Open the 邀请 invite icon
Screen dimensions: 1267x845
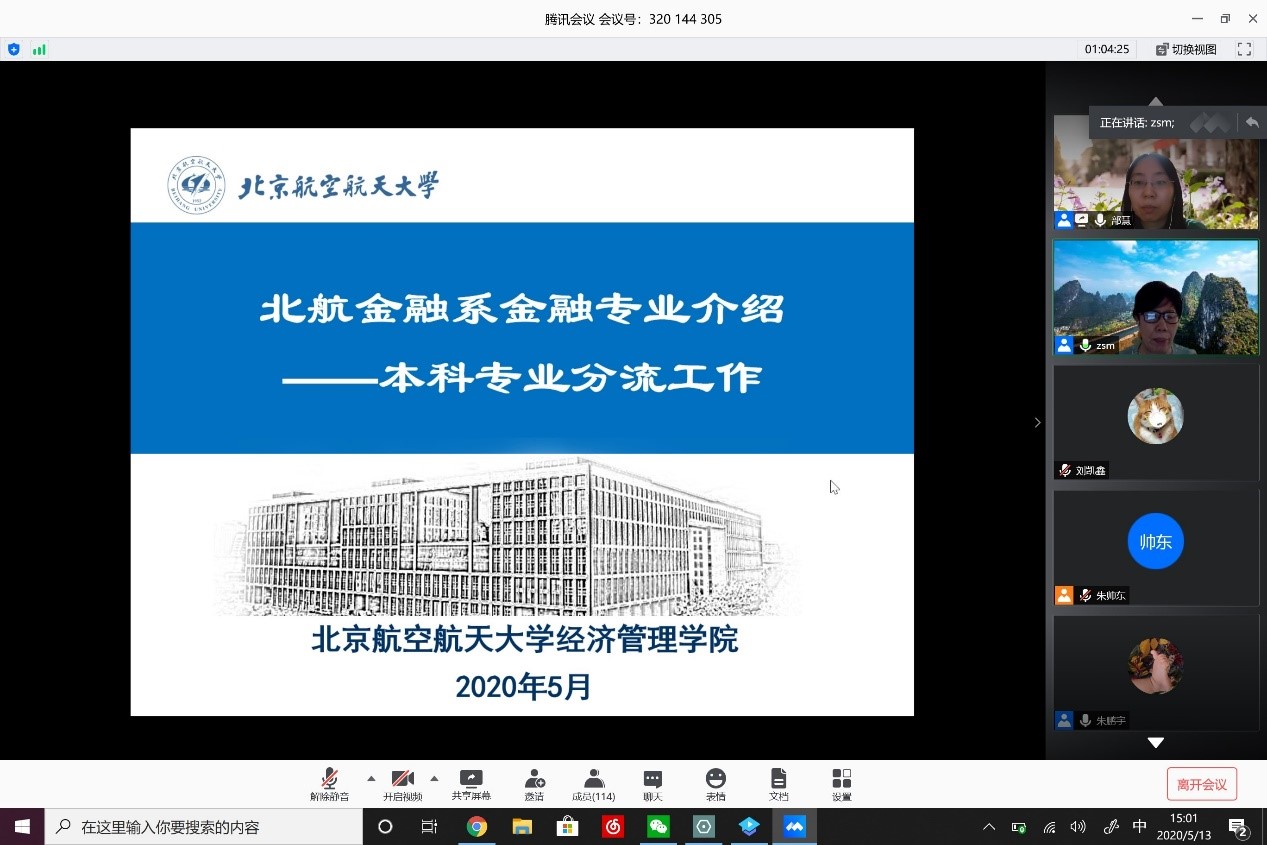(534, 784)
